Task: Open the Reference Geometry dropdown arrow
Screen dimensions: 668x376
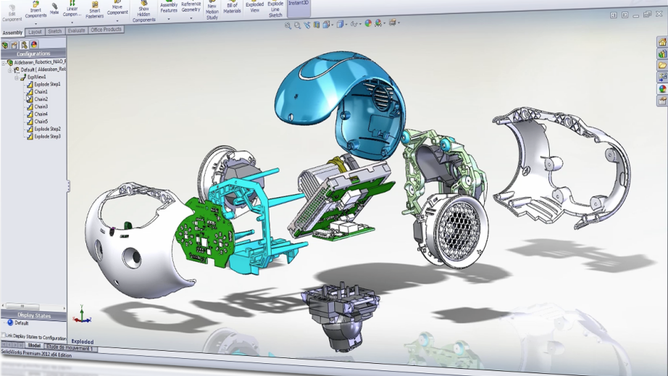Action: (191, 17)
